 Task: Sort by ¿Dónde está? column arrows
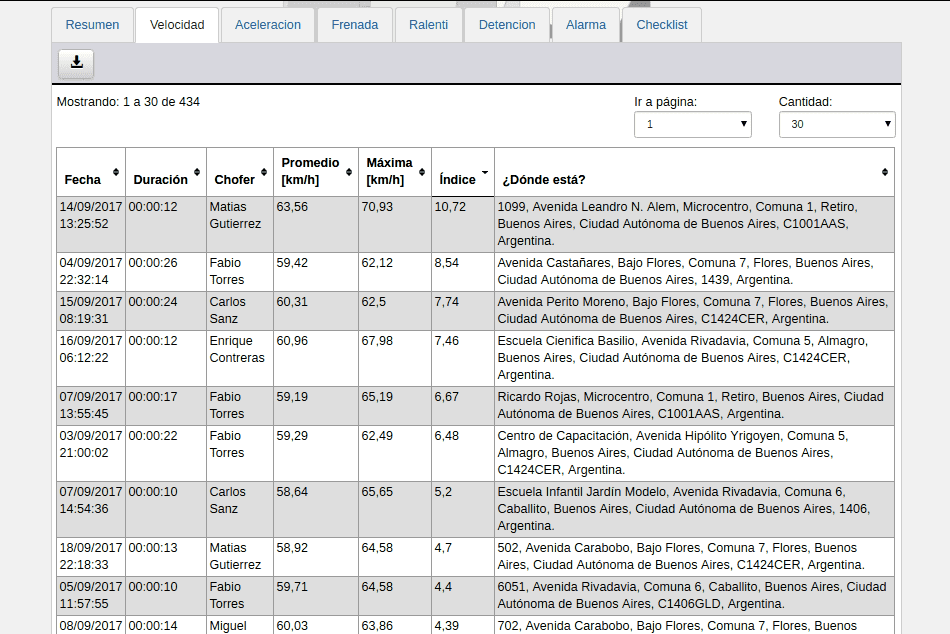point(885,172)
